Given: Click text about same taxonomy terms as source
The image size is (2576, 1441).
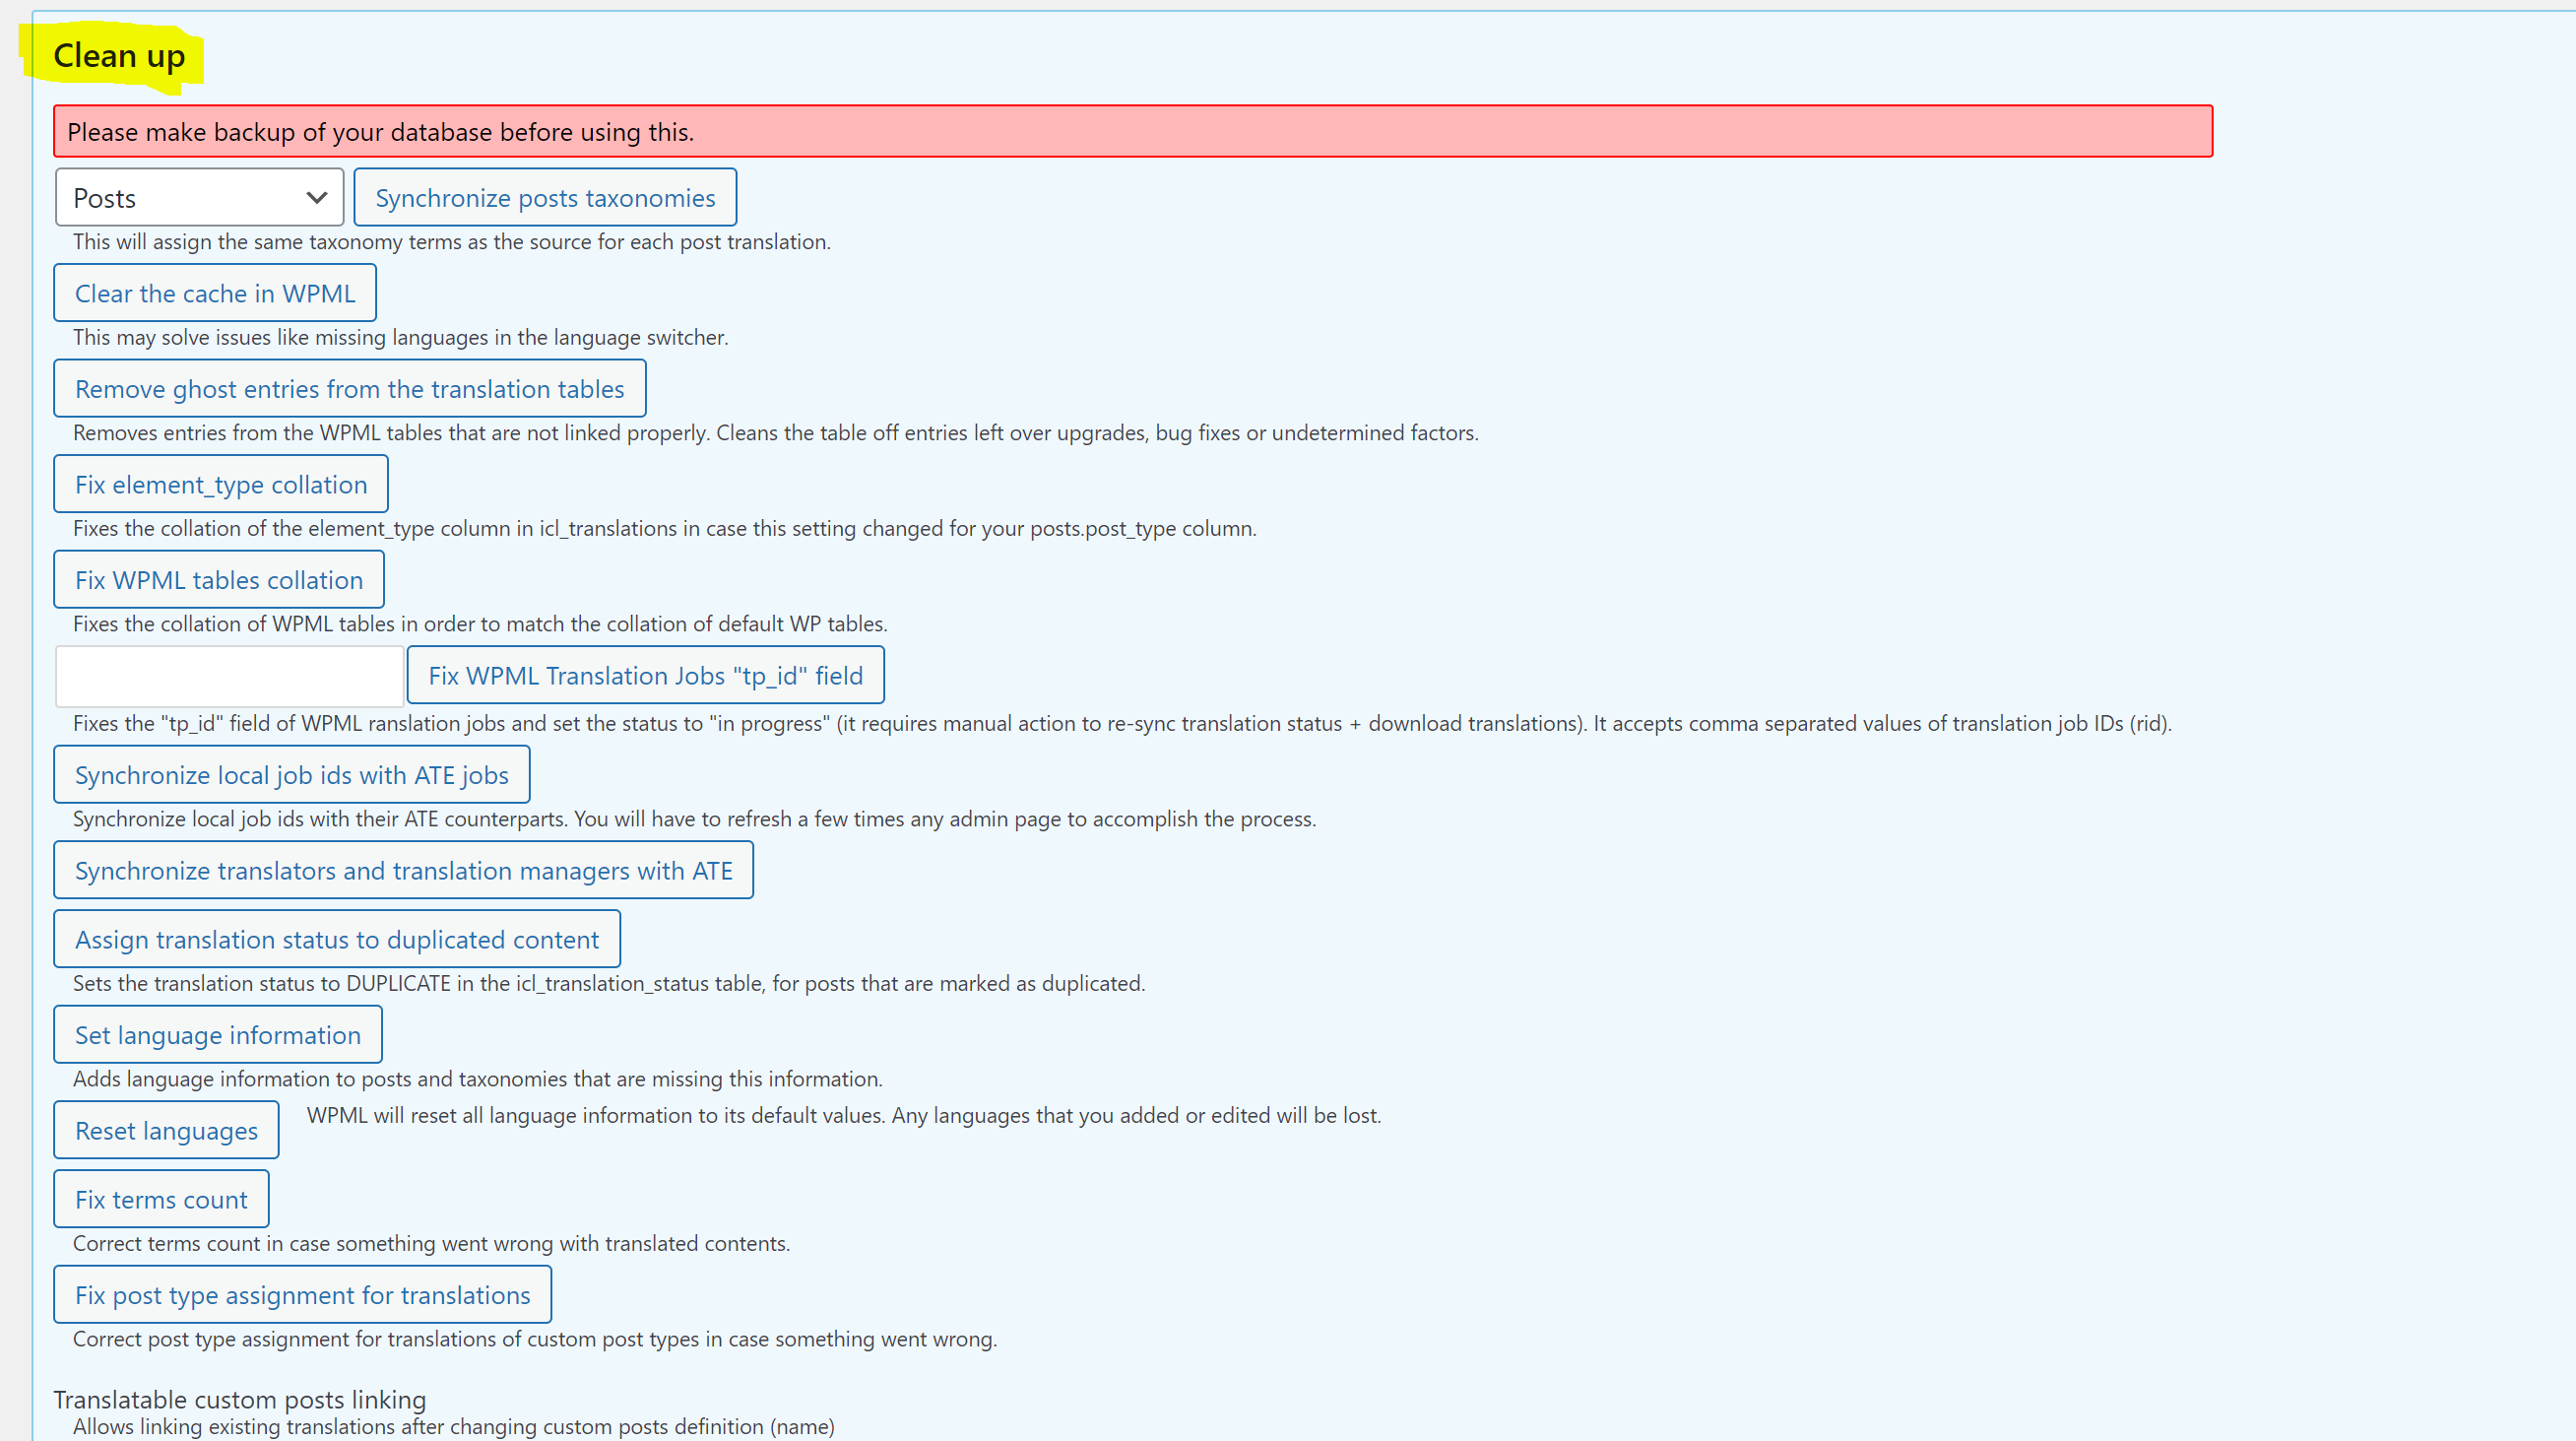Looking at the screenshot, I should click(x=452, y=242).
